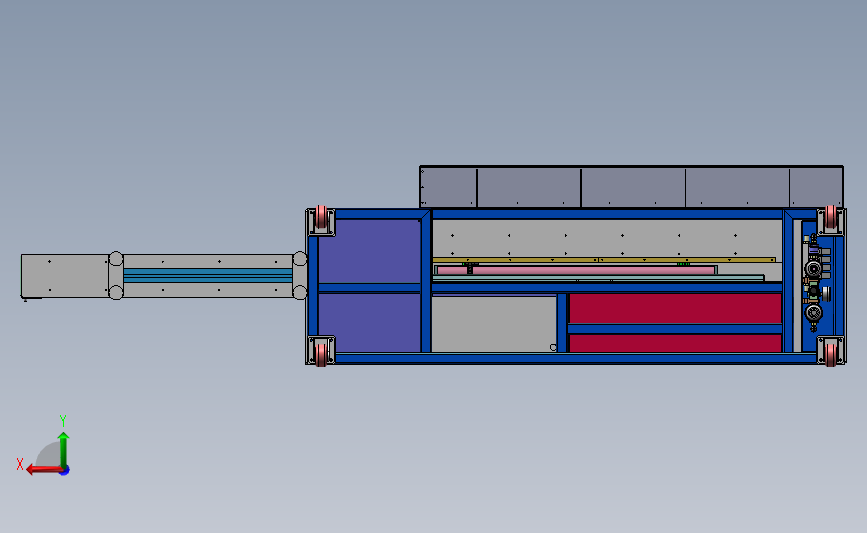Select the dark gray cover above the frame
This screenshot has height=533, width=867.
tap(631, 187)
